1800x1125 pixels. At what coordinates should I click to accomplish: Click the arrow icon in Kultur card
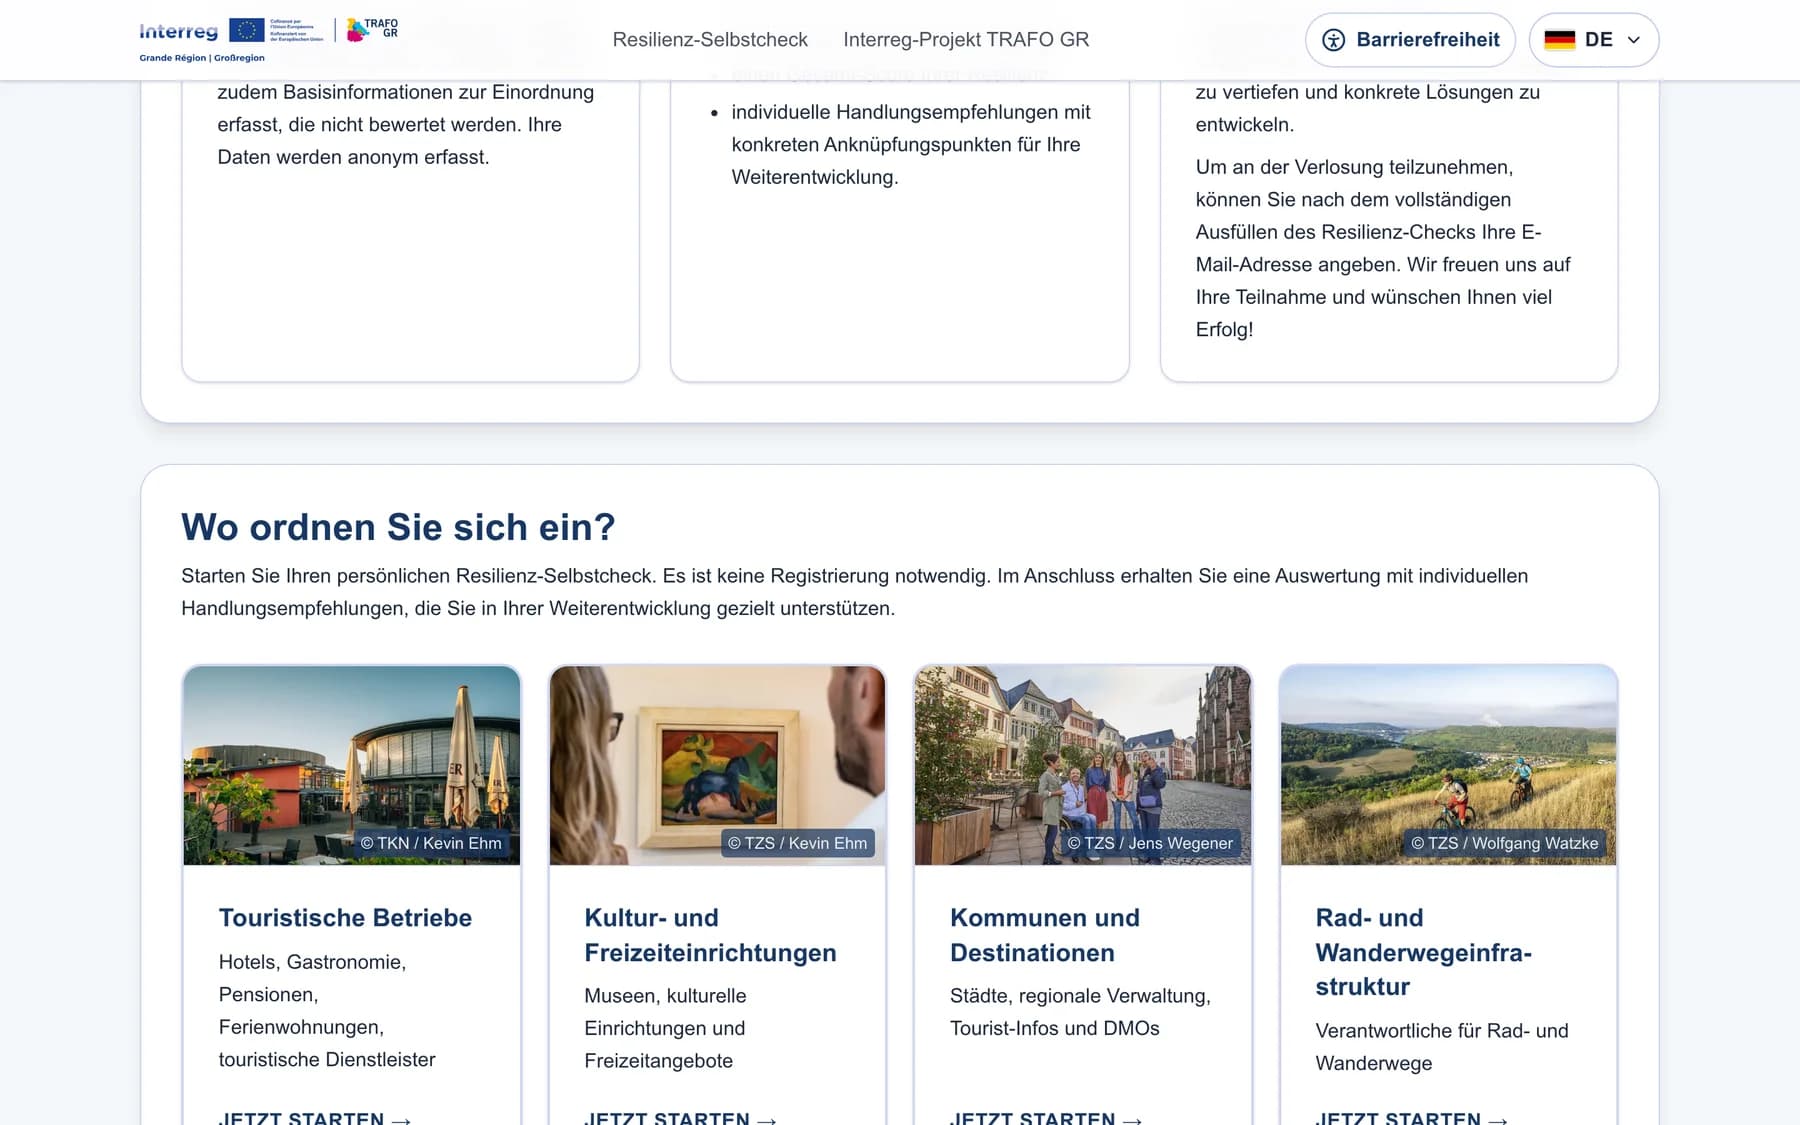(767, 1120)
